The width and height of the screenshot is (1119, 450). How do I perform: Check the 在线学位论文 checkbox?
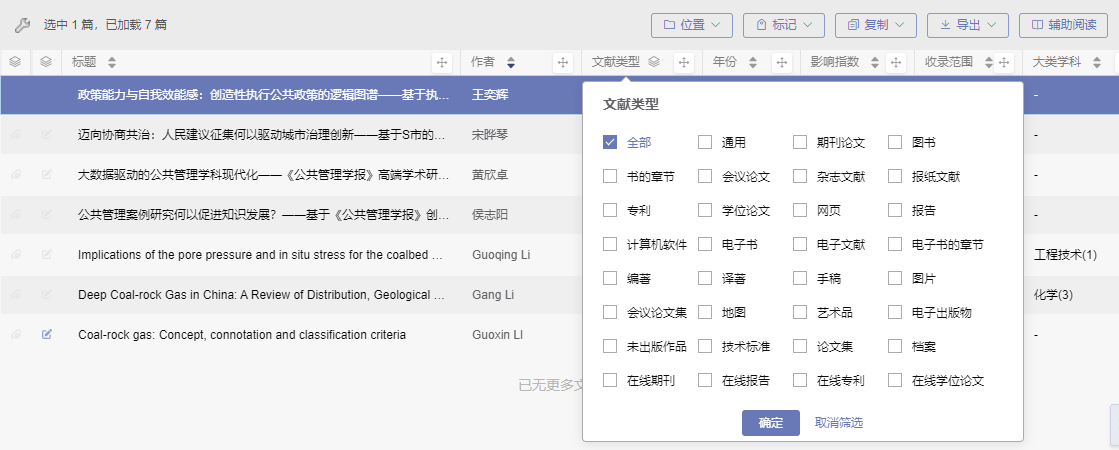895,381
